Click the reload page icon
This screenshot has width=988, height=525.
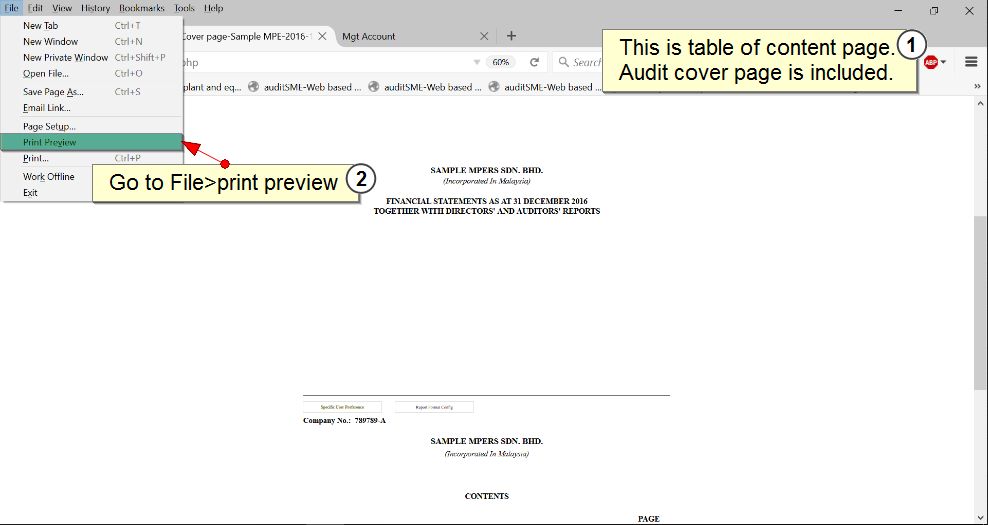[x=535, y=62]
